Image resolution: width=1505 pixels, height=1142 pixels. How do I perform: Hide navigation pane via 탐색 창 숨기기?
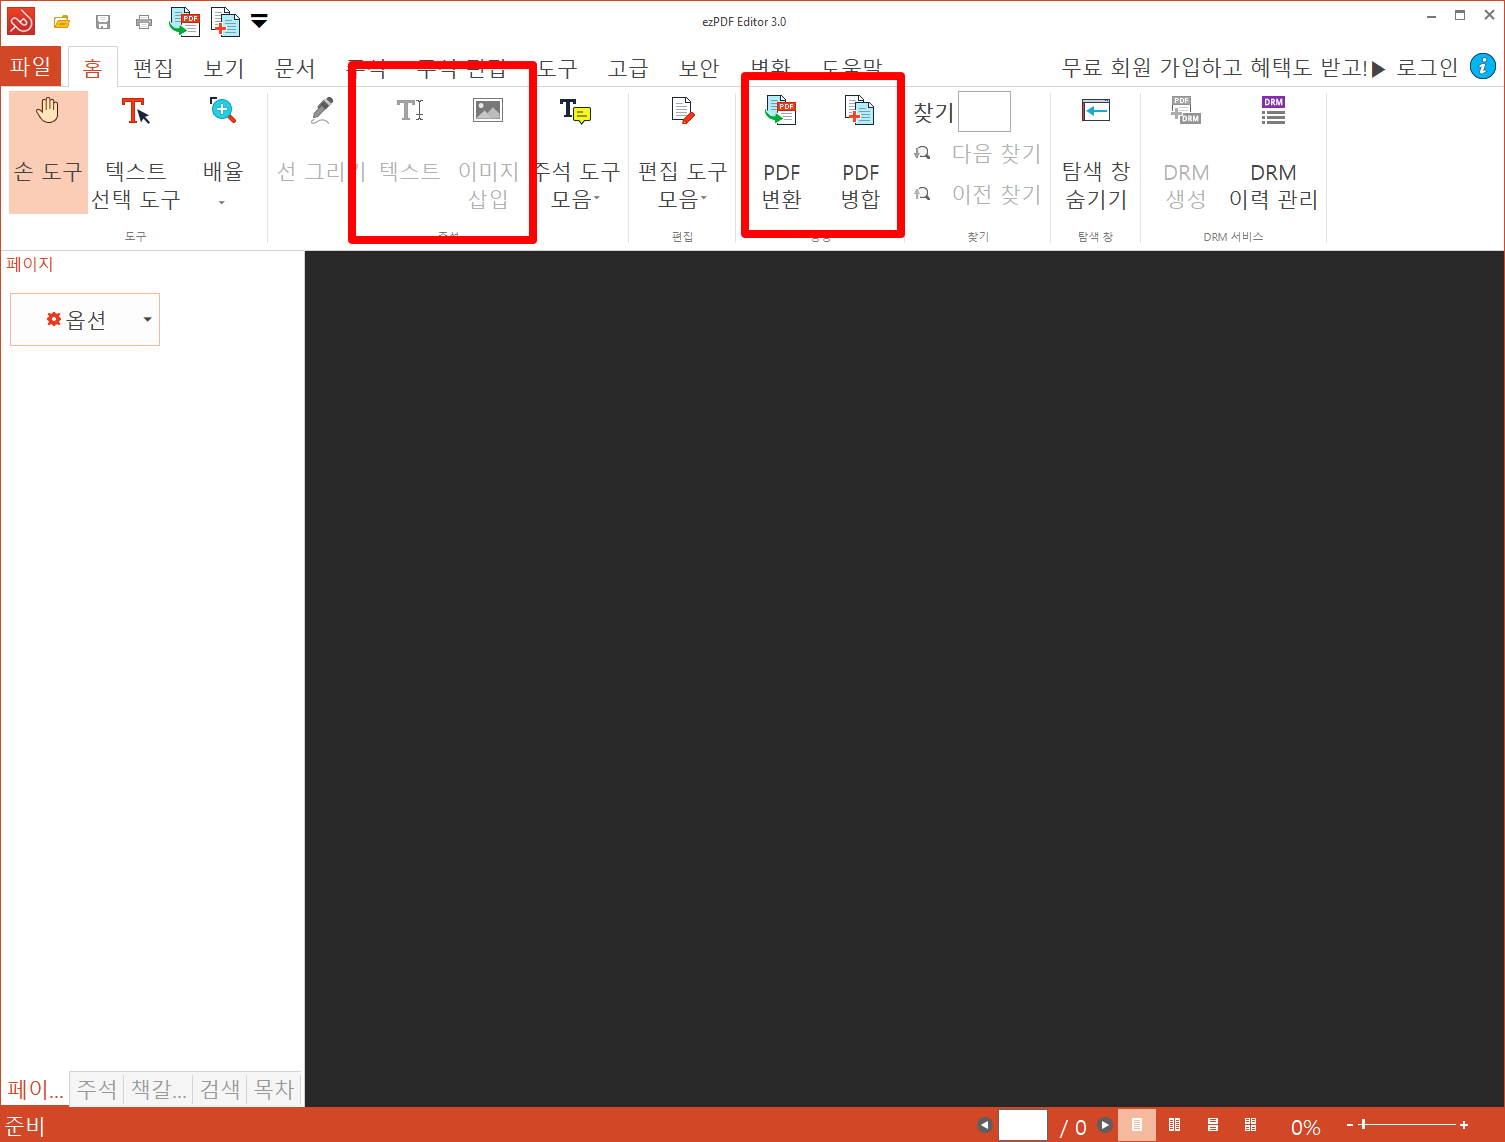pyautogui.click(x=1095, y=152)
